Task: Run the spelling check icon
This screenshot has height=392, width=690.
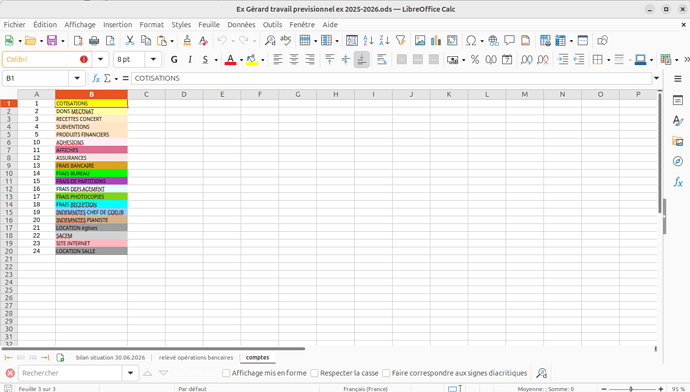Action: 286,40
